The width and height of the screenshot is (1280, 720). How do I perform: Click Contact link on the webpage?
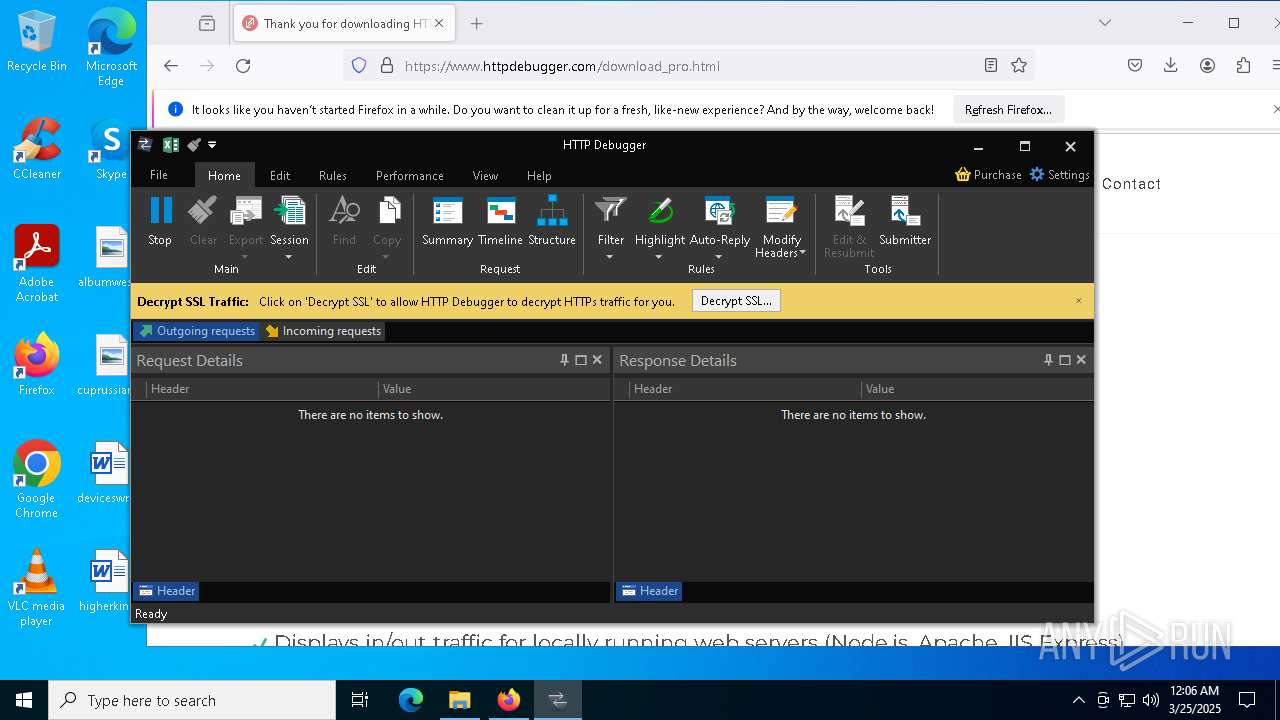pos(1131,184)
